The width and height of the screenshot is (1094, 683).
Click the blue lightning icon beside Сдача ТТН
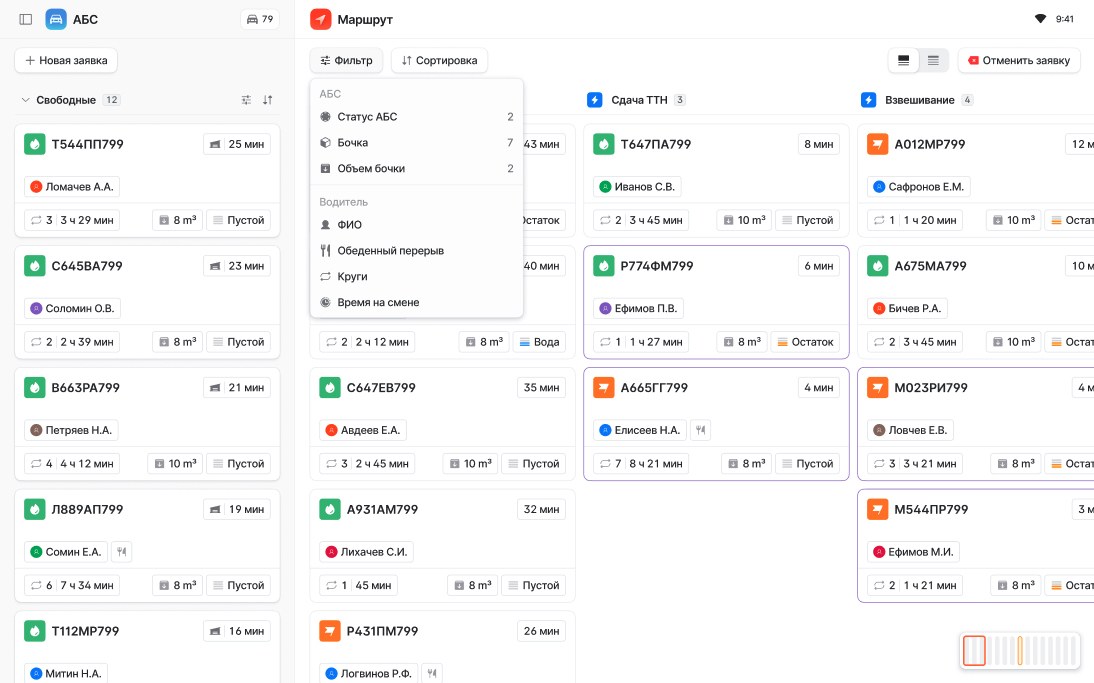point(594,100)
